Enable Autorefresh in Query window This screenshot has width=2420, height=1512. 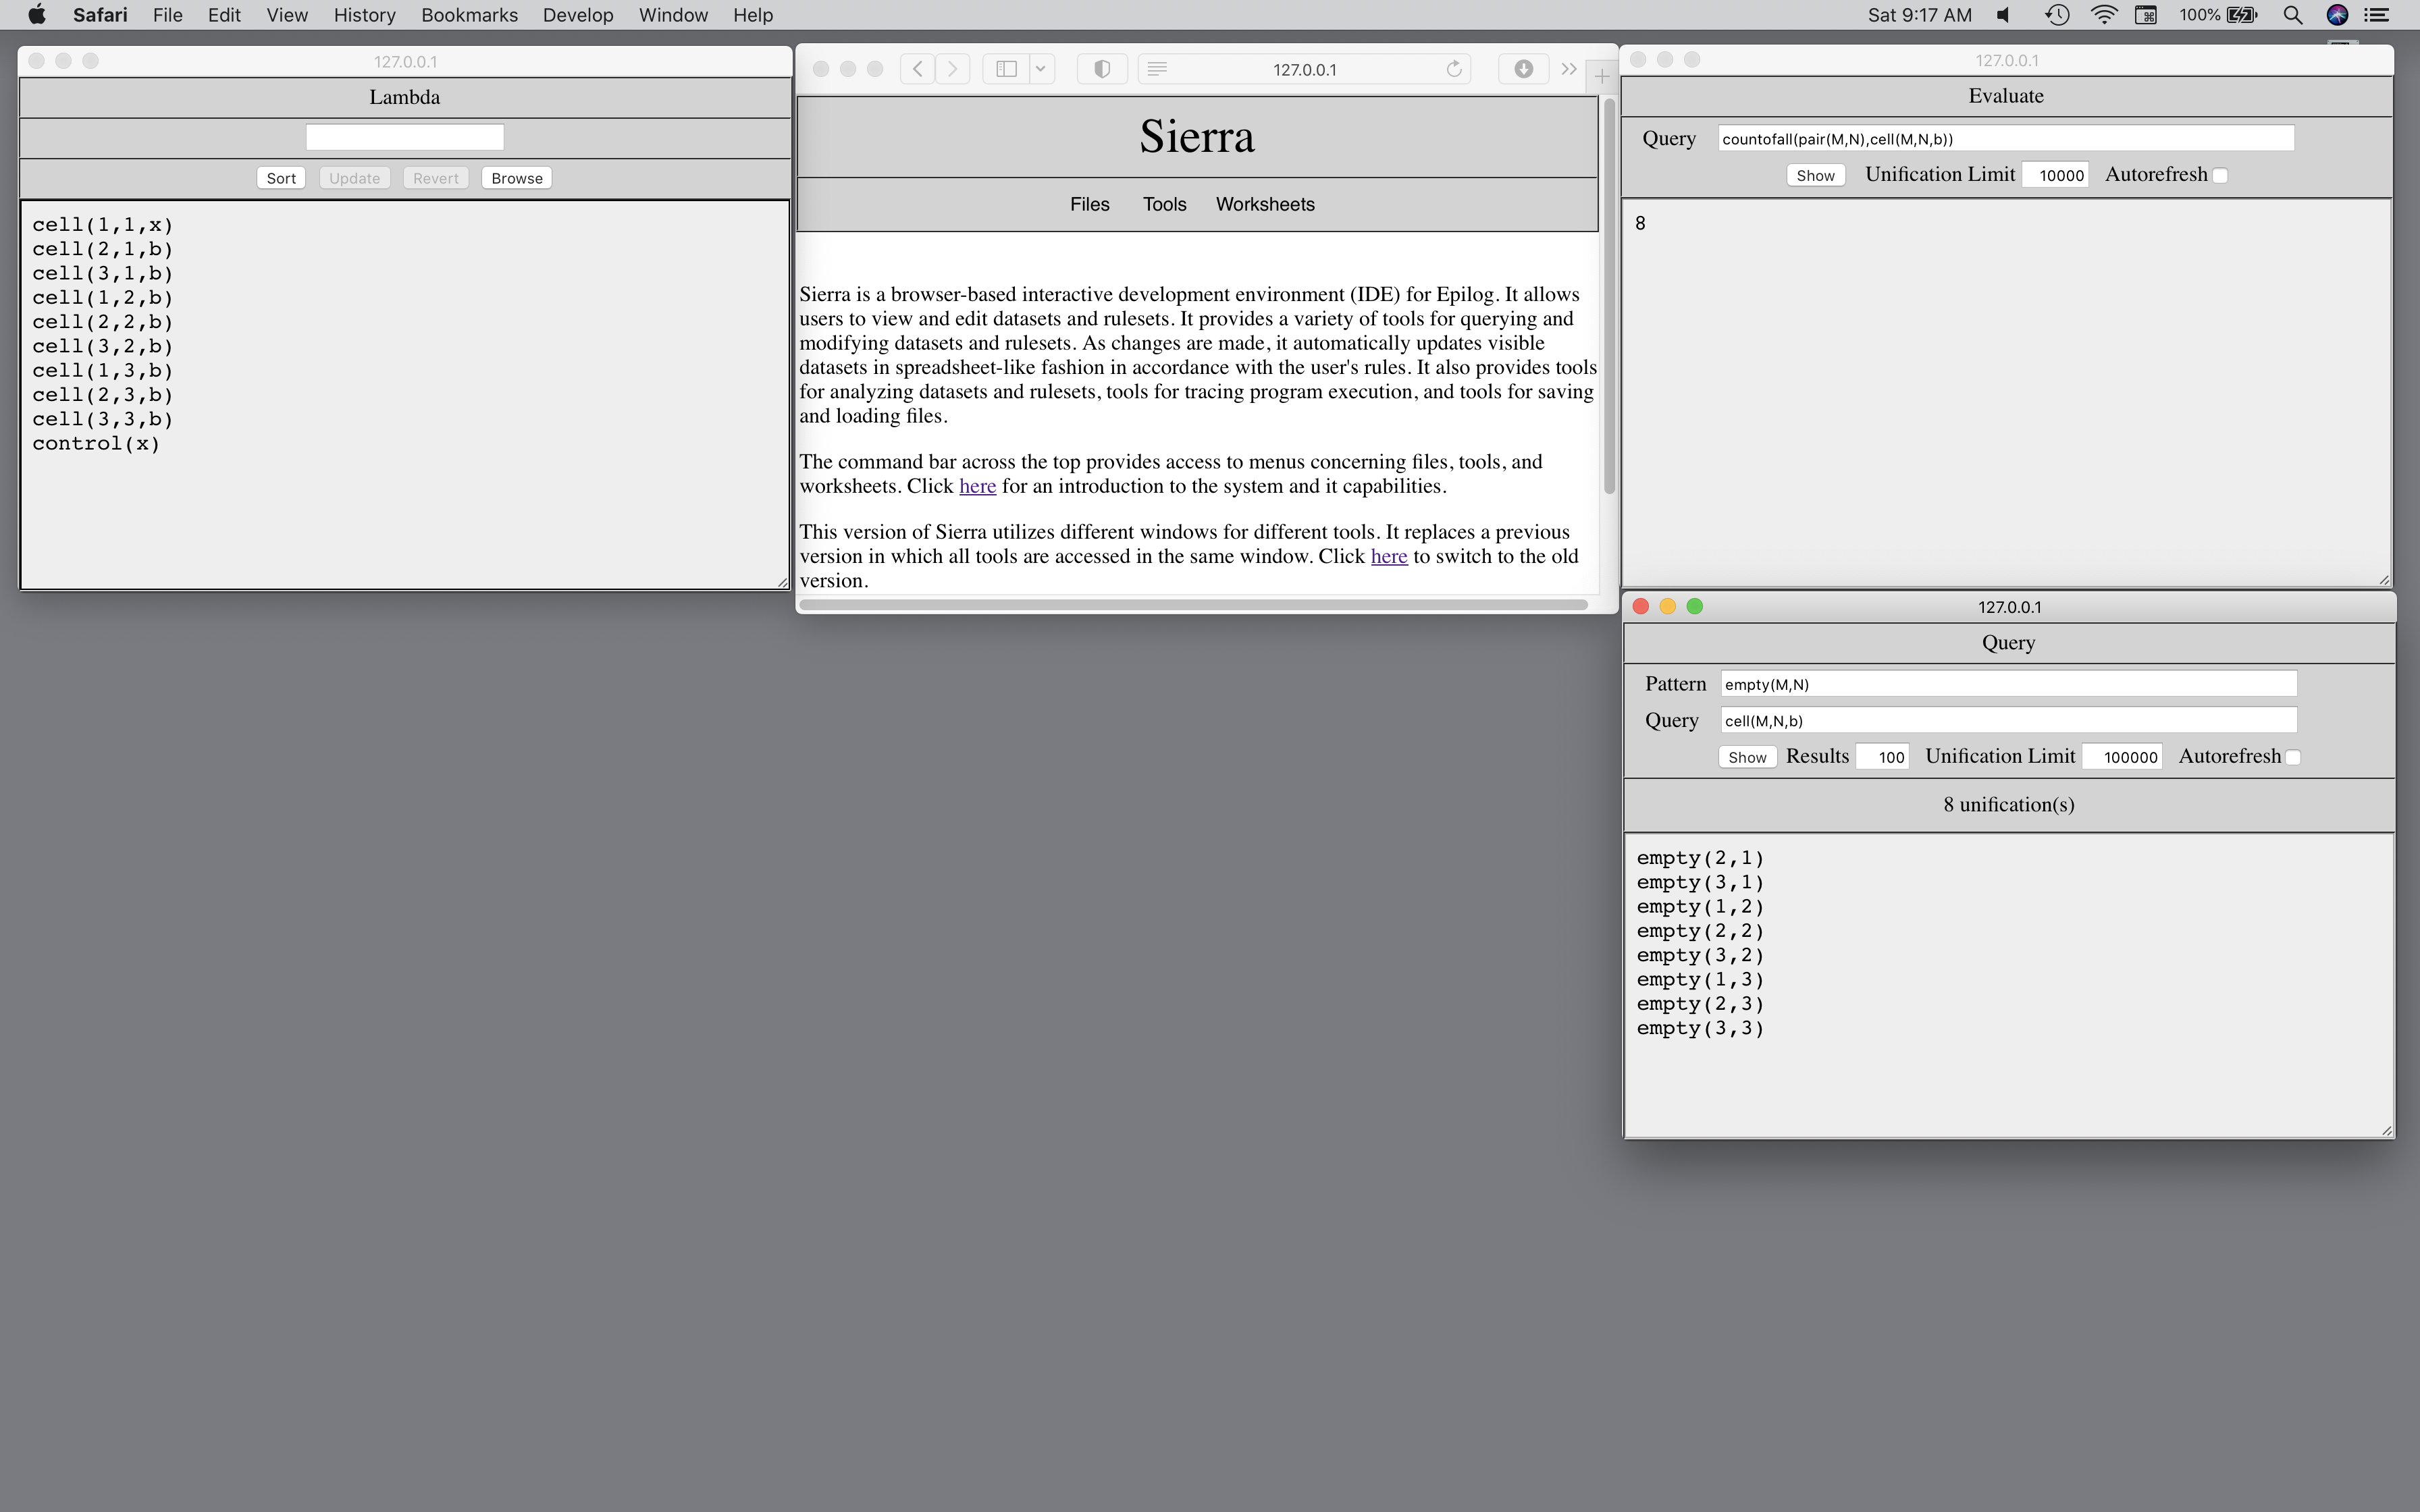(x=2293, y=758)
